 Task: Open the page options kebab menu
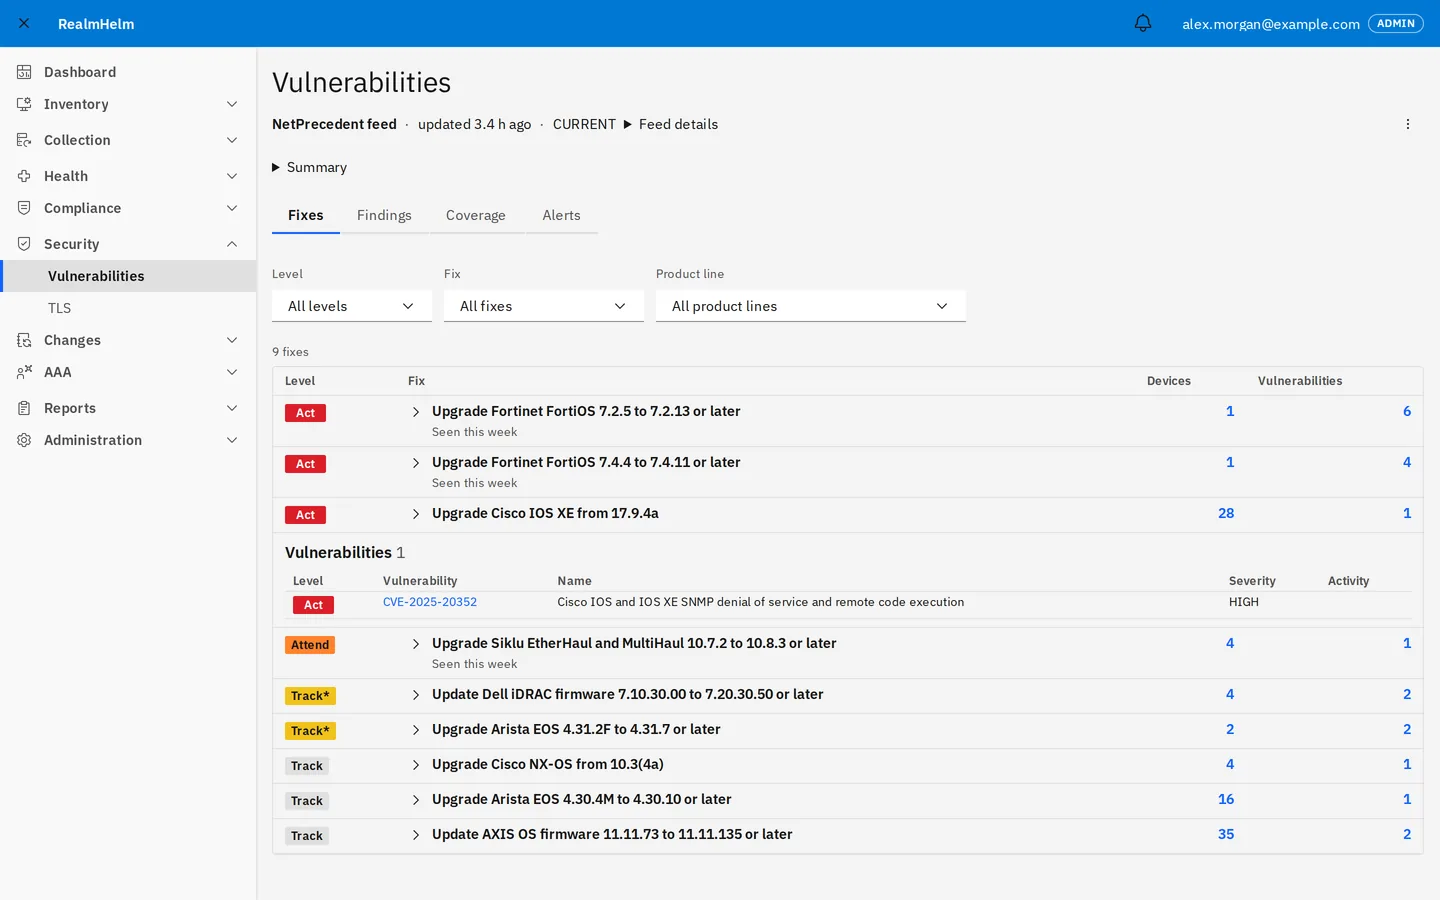tap(1408, 124)
